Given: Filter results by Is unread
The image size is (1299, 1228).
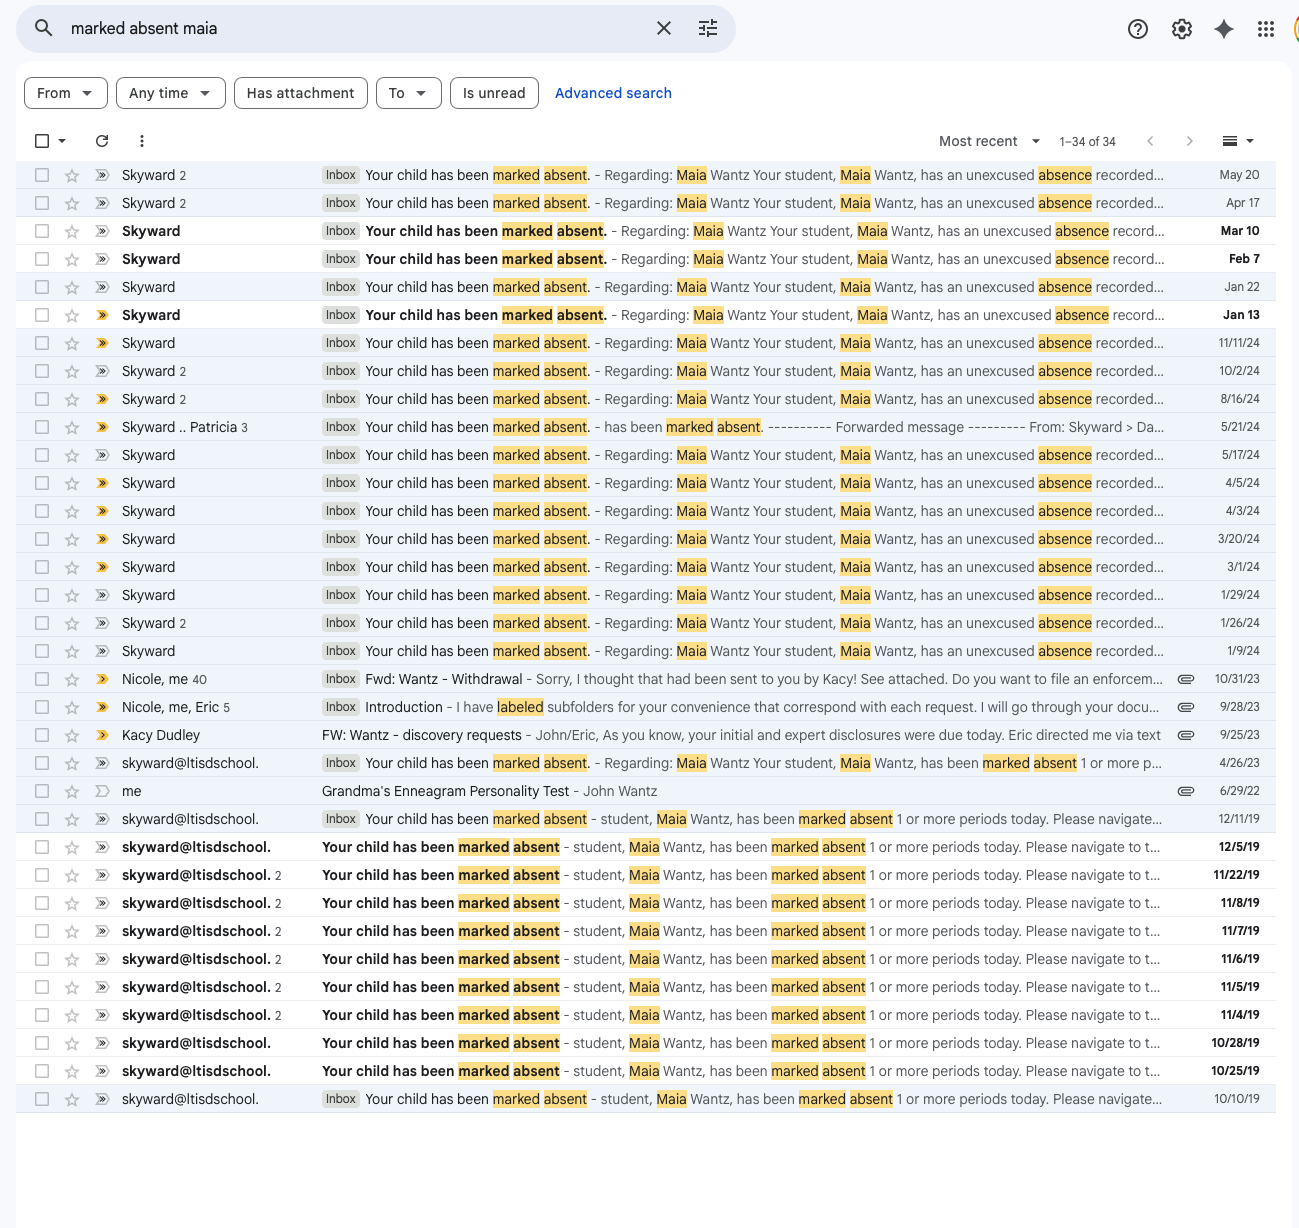Looking at the screenshot, I should point(494,93).
